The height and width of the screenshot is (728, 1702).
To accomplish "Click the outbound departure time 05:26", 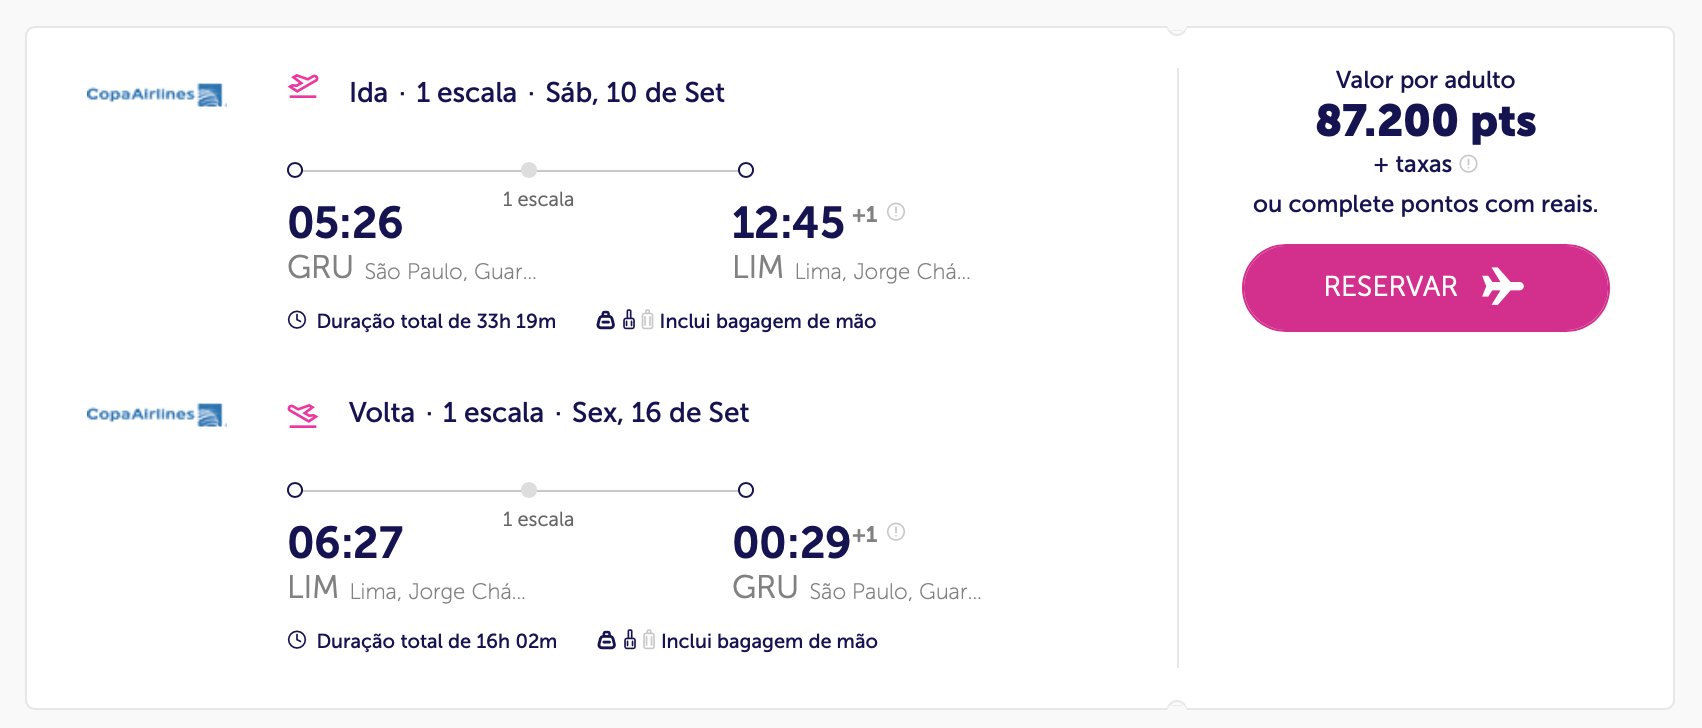I will click(345, 222).
